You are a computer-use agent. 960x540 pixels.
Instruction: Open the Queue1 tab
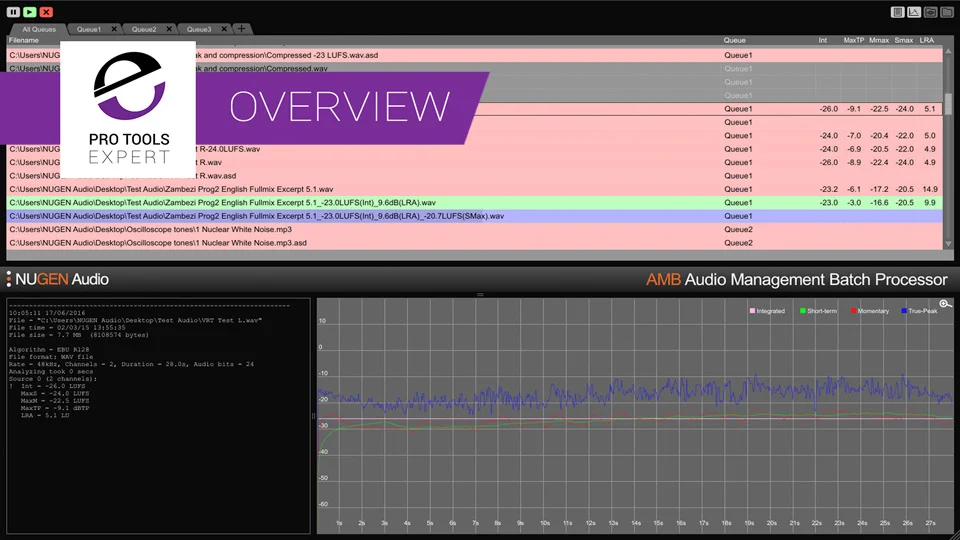coord(89,29)
